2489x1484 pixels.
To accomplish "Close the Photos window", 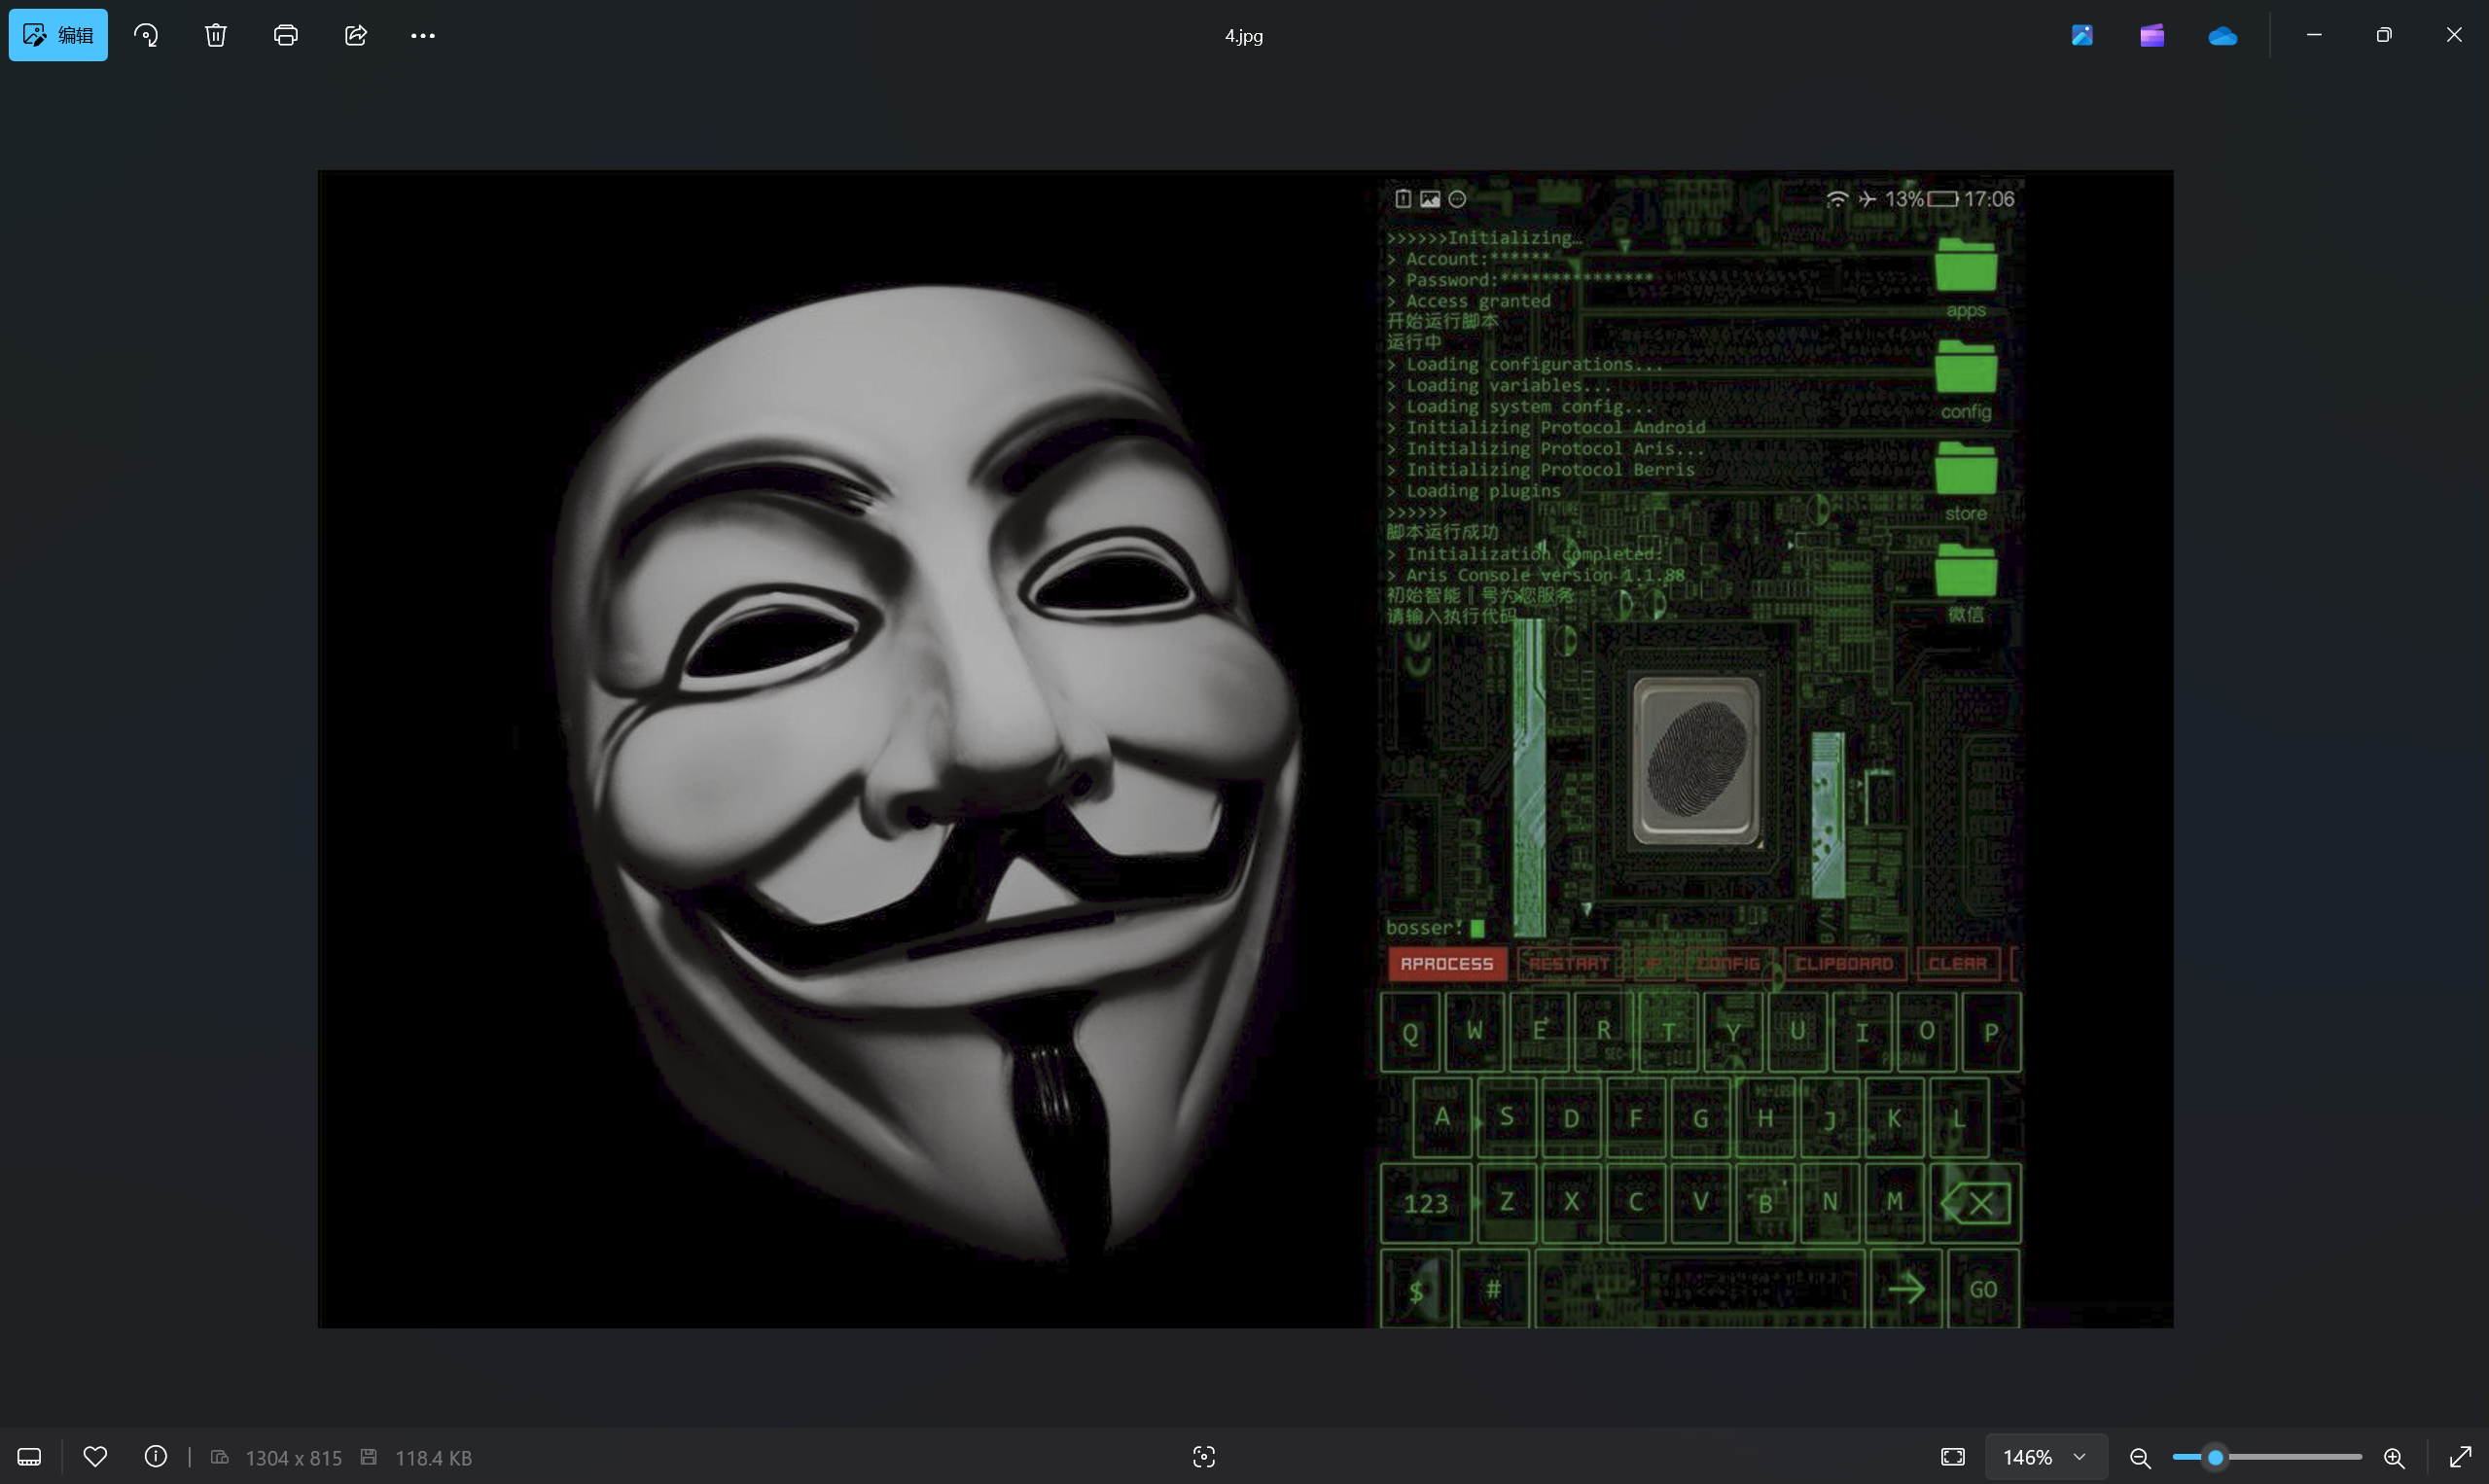I will point(2454,35).
